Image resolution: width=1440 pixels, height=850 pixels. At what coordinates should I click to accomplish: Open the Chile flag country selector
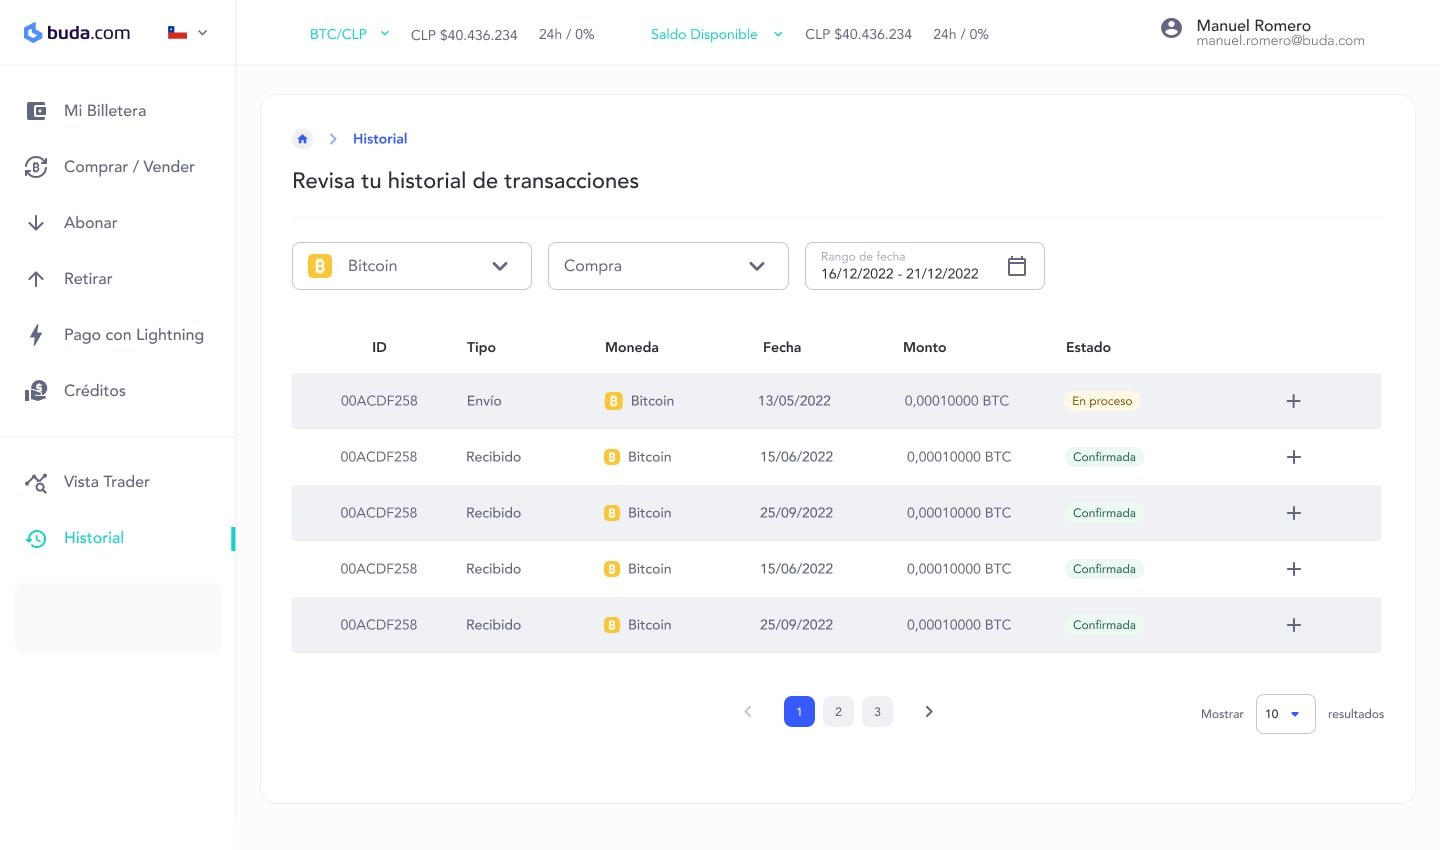187,33
